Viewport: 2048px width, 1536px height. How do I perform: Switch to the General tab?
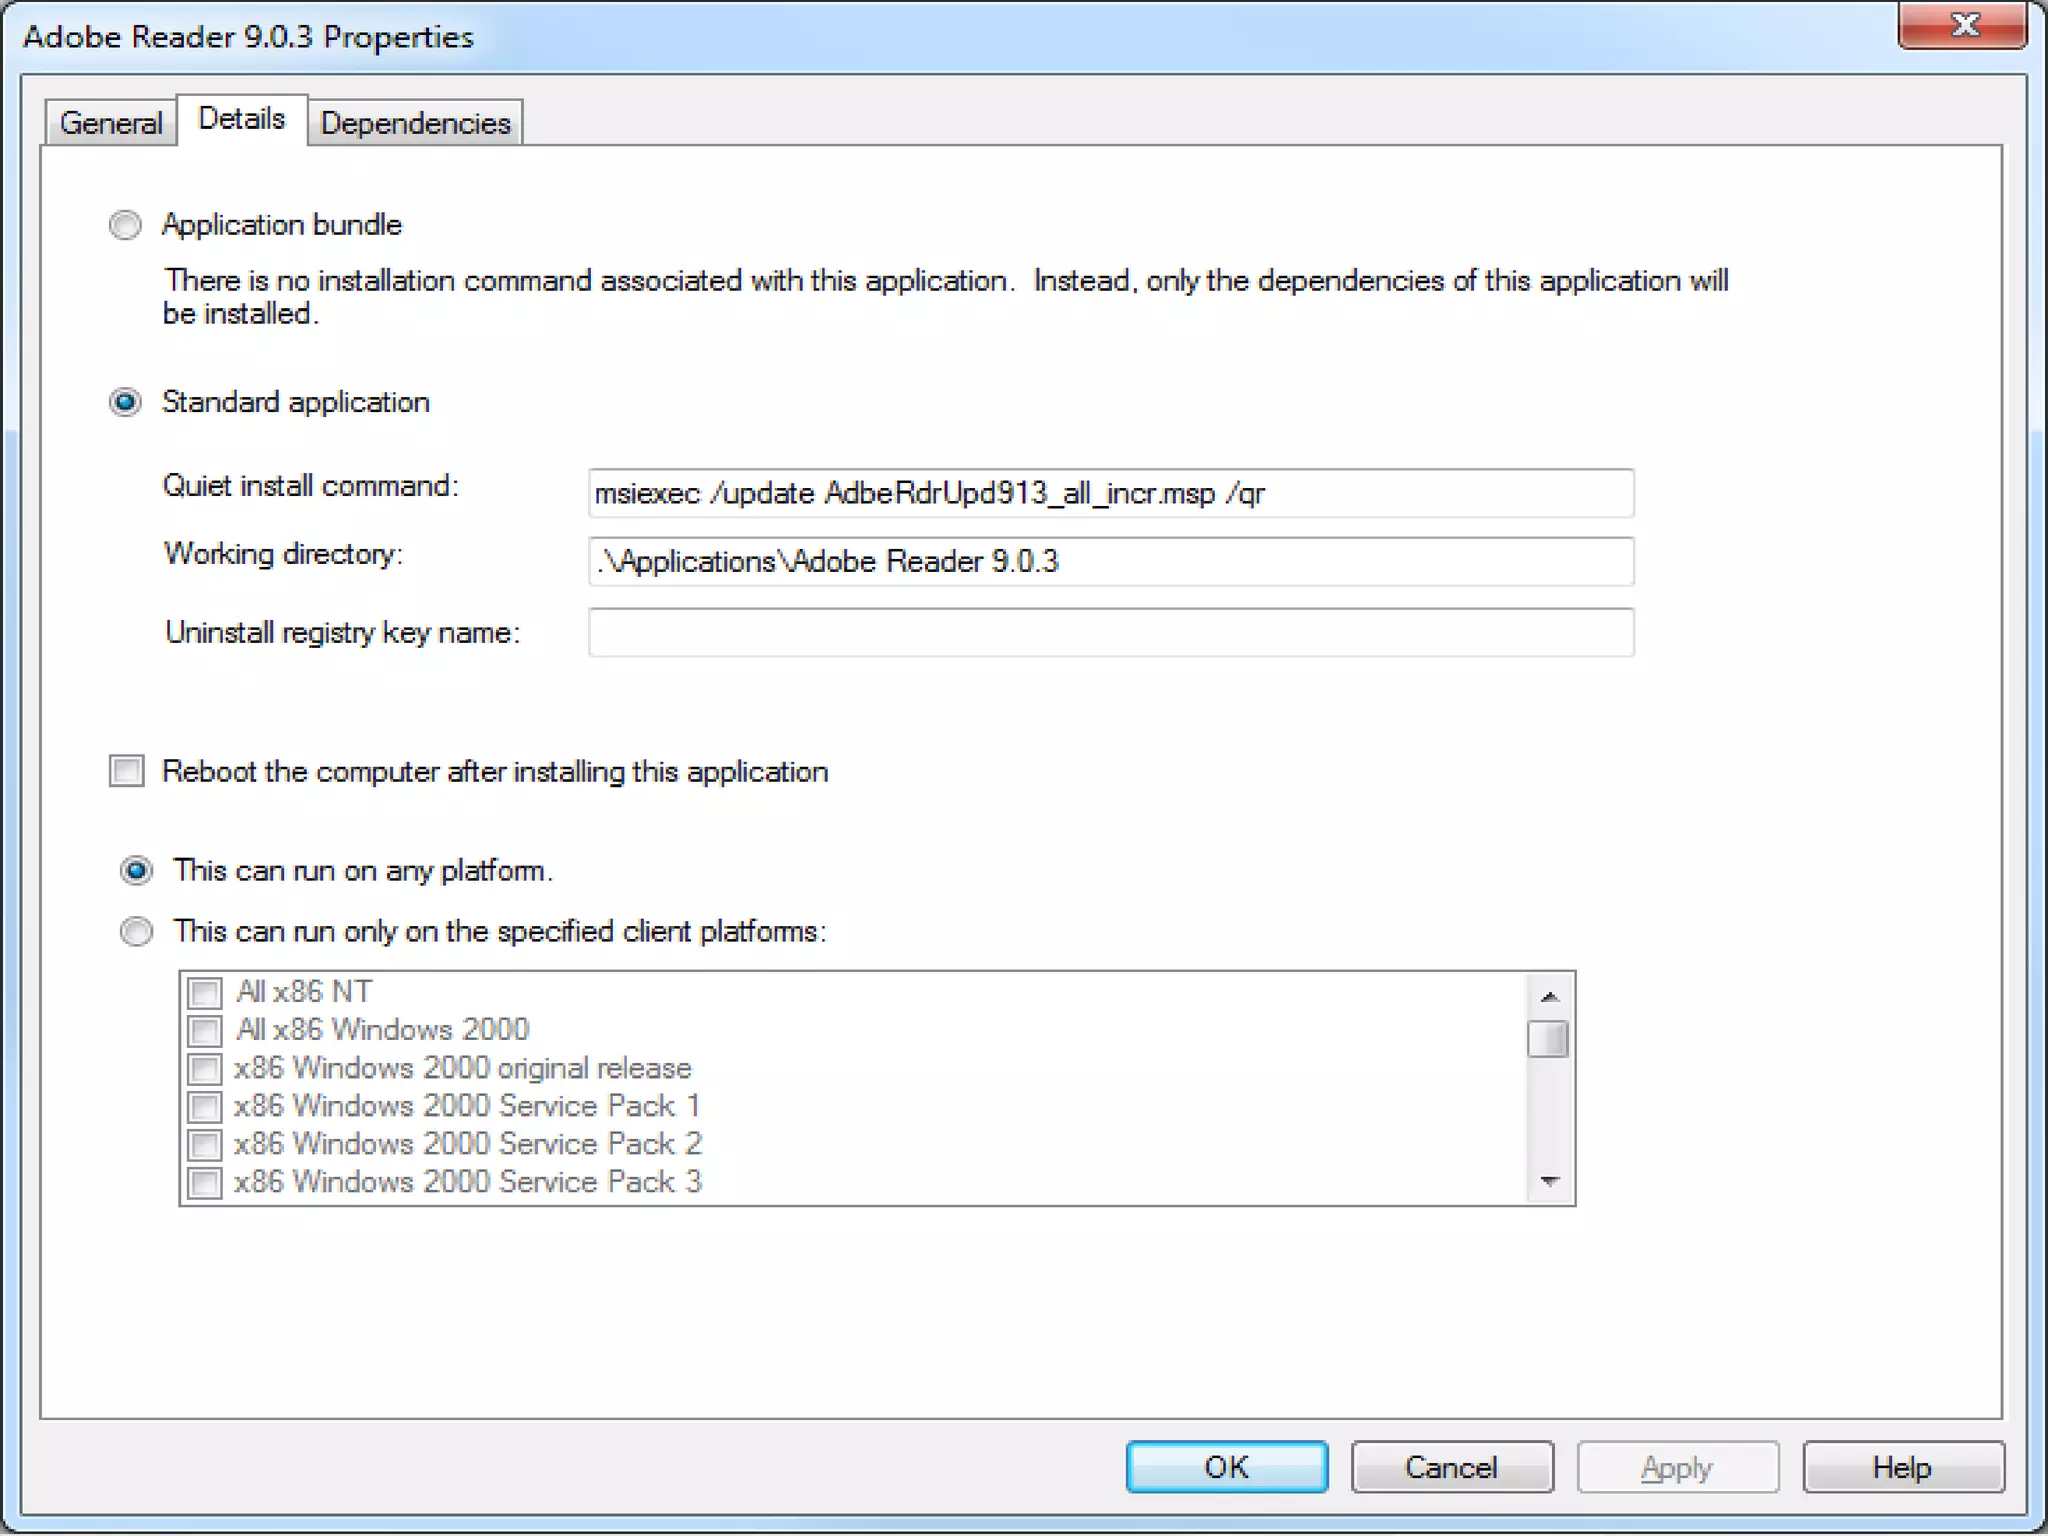111,123
